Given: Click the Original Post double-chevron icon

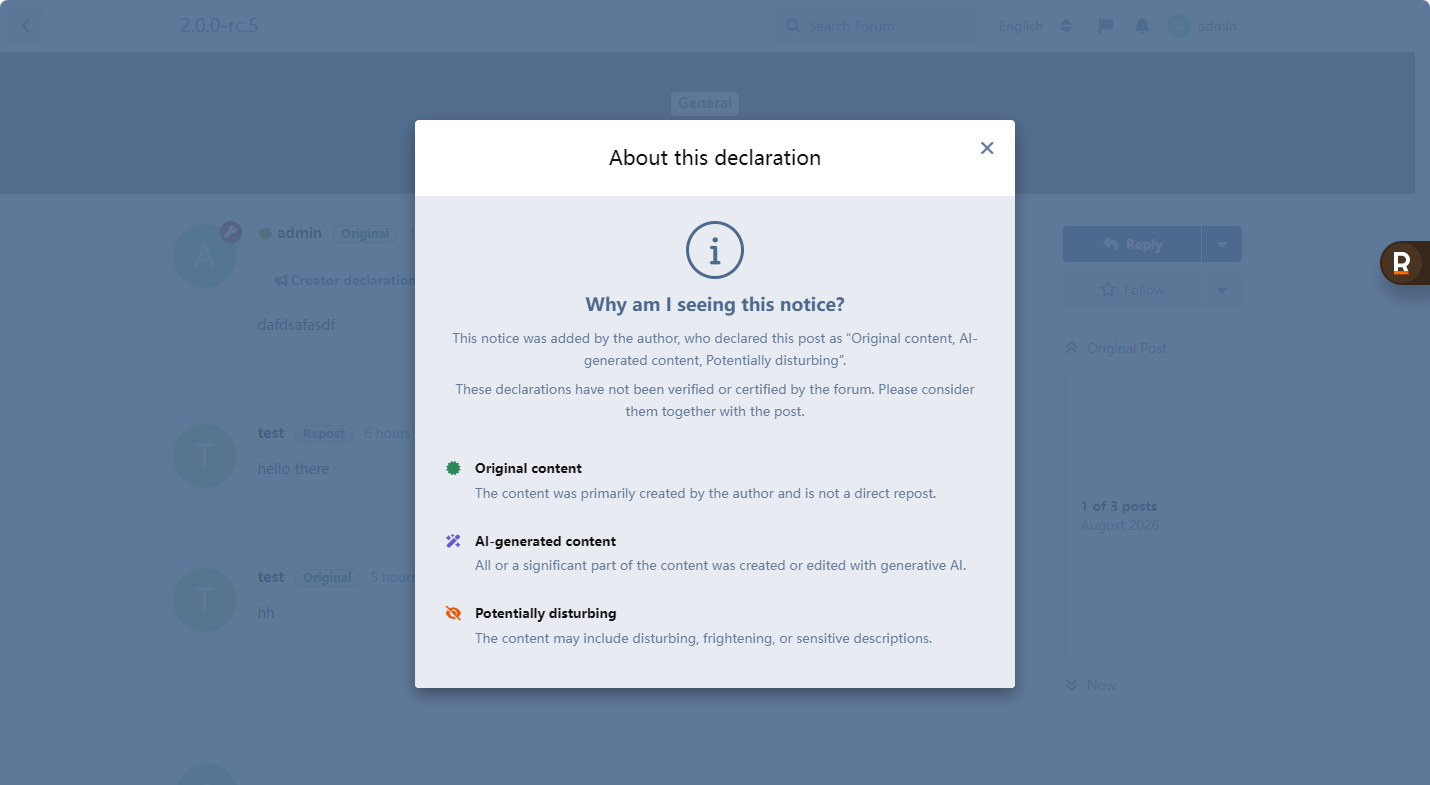Looking at the screenshot, I should point(1072,348).
